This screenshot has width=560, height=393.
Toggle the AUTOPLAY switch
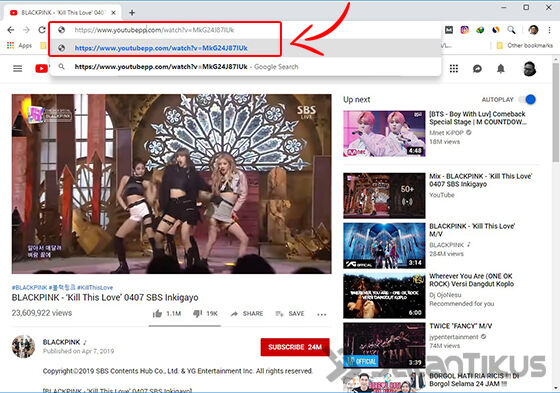528,99
